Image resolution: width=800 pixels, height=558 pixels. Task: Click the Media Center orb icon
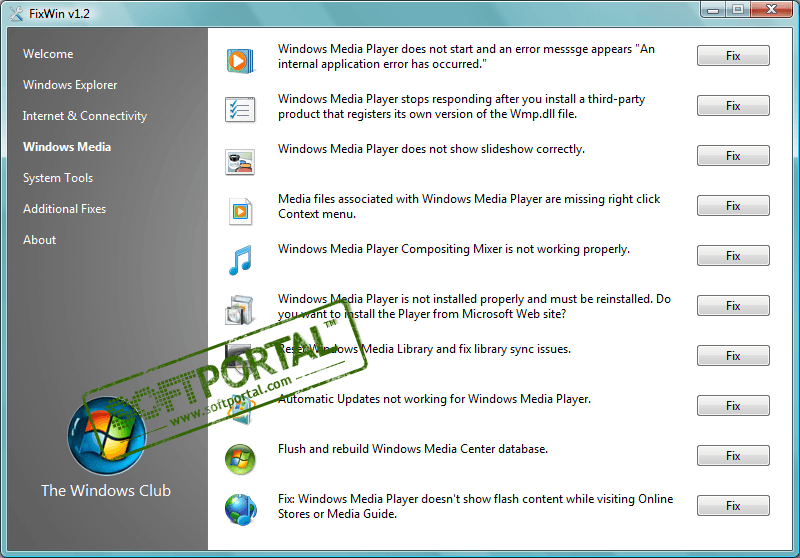pos(240,460)
